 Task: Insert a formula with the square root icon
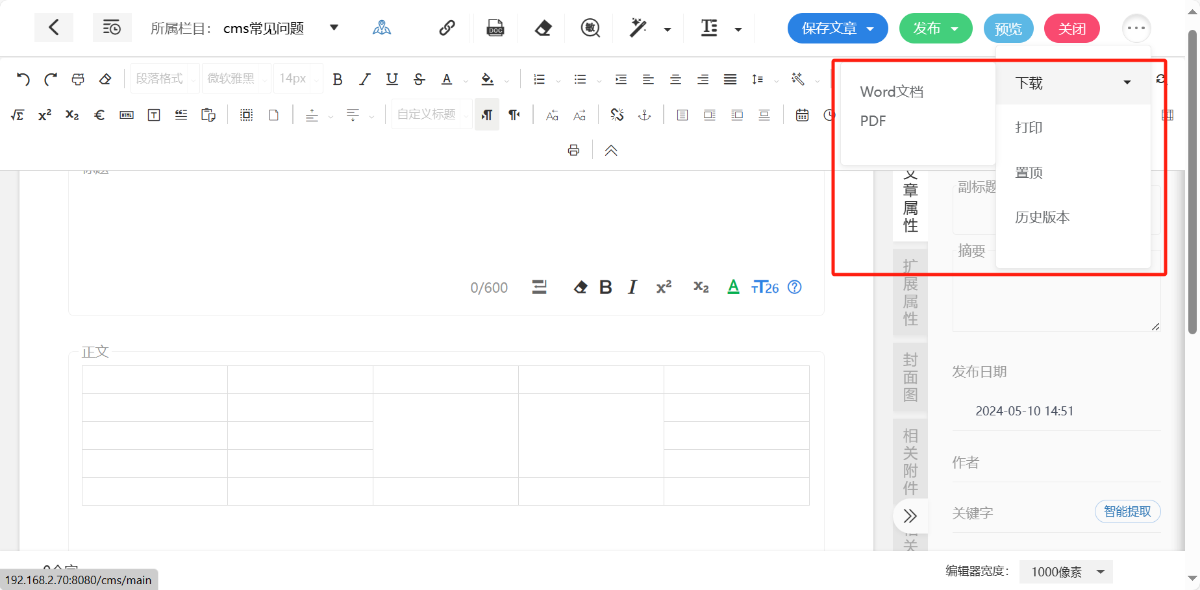coord(17,115)
